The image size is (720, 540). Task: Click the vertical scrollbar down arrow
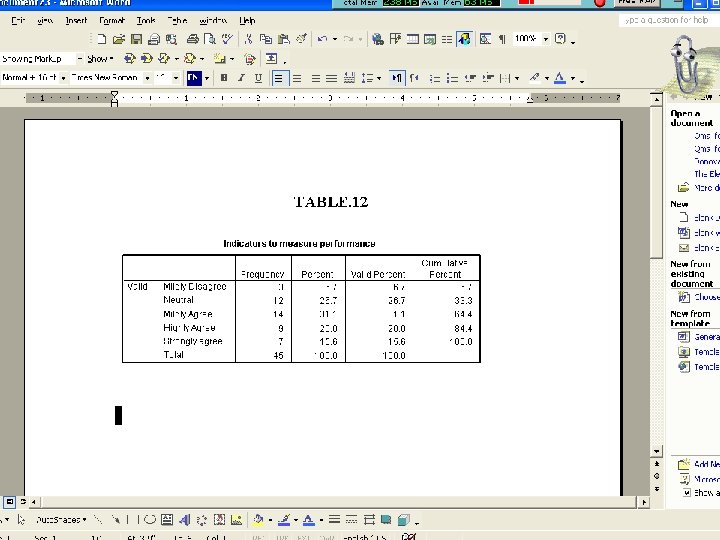[x=656, y=451]
